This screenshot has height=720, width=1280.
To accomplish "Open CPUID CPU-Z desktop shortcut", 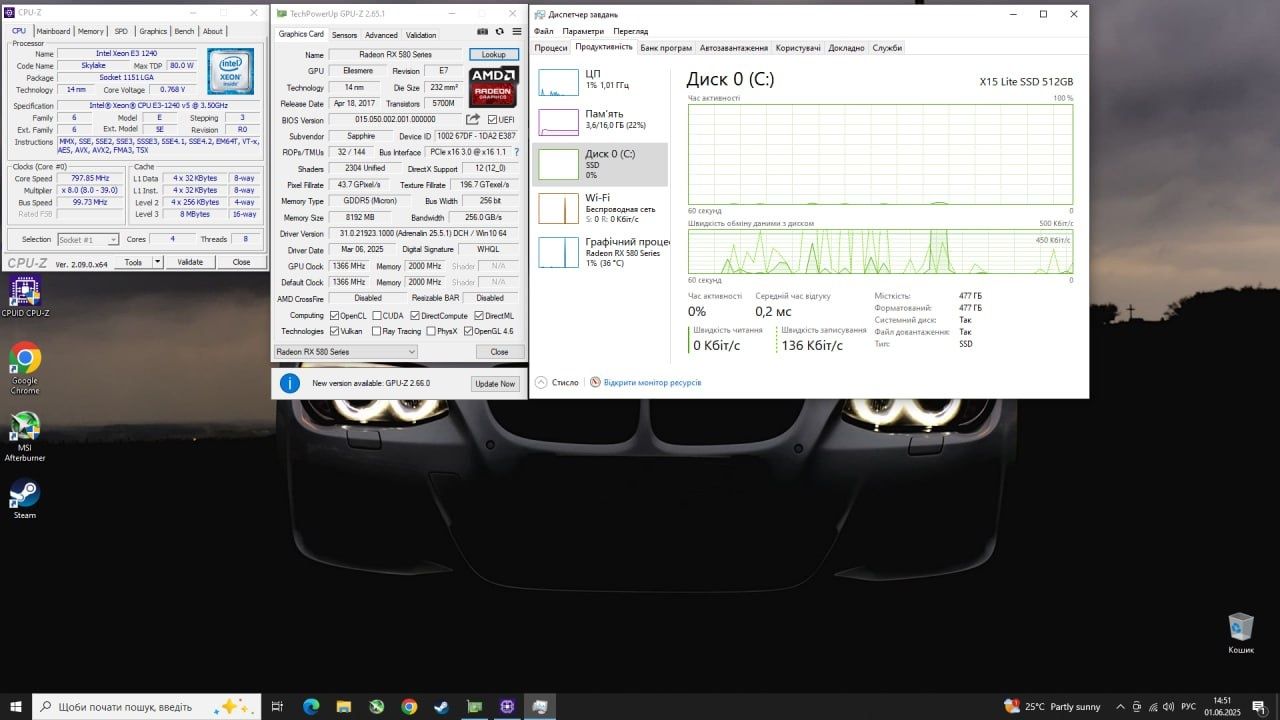I will tap(25, 296).
